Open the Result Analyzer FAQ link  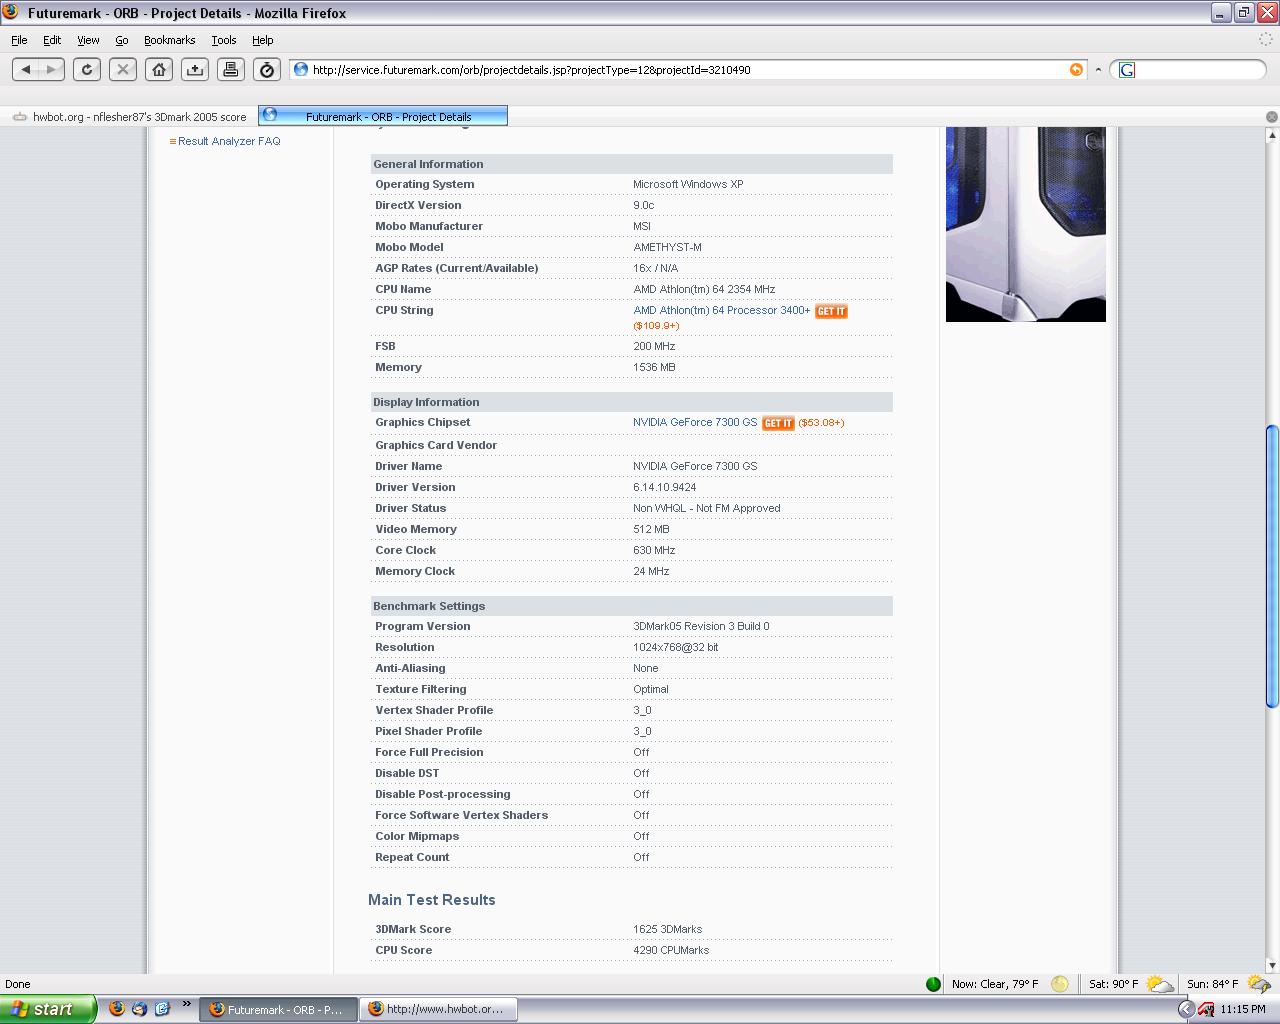pos(229,141)
